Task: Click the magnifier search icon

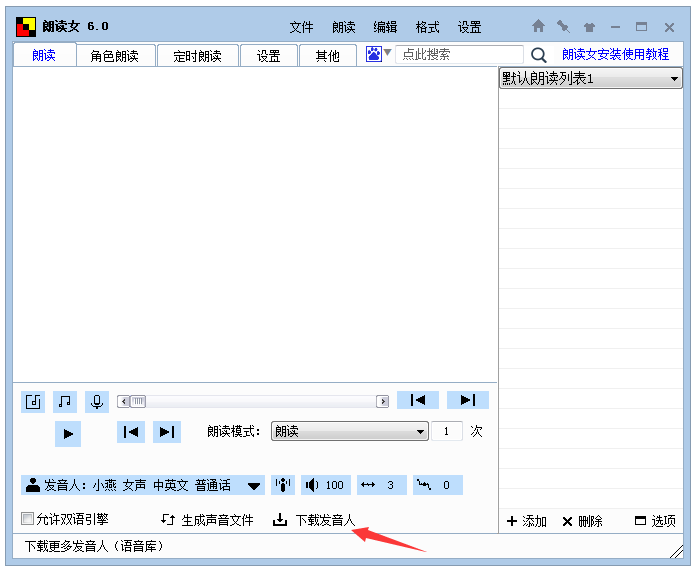Action: pos(539,55)
